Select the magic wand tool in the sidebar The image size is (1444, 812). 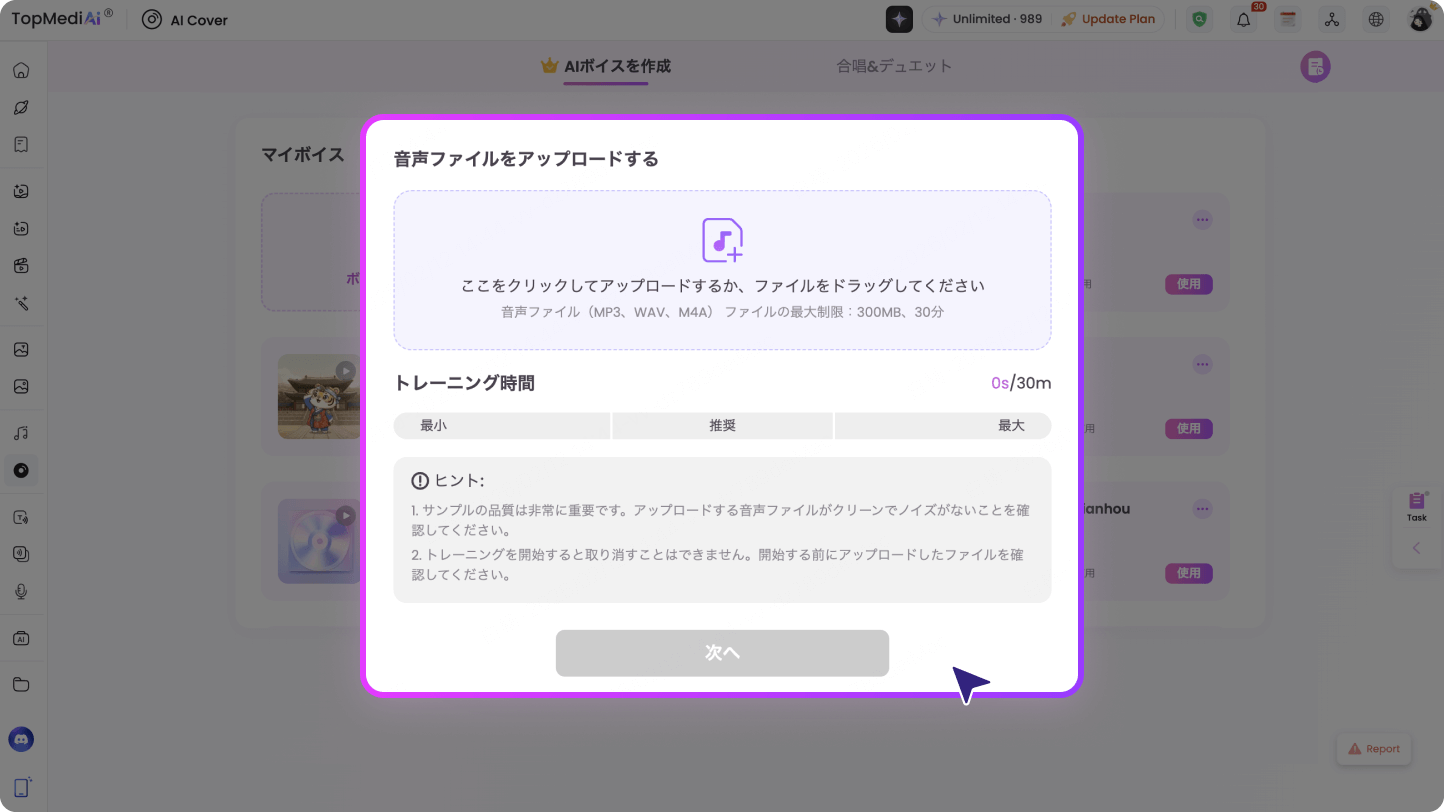click(x=21, y=302)
